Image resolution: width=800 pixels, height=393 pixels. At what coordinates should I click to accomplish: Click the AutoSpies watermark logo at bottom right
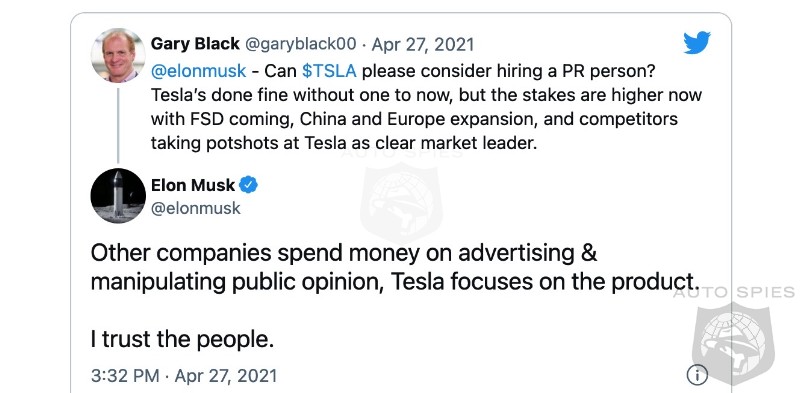(733, 342)
